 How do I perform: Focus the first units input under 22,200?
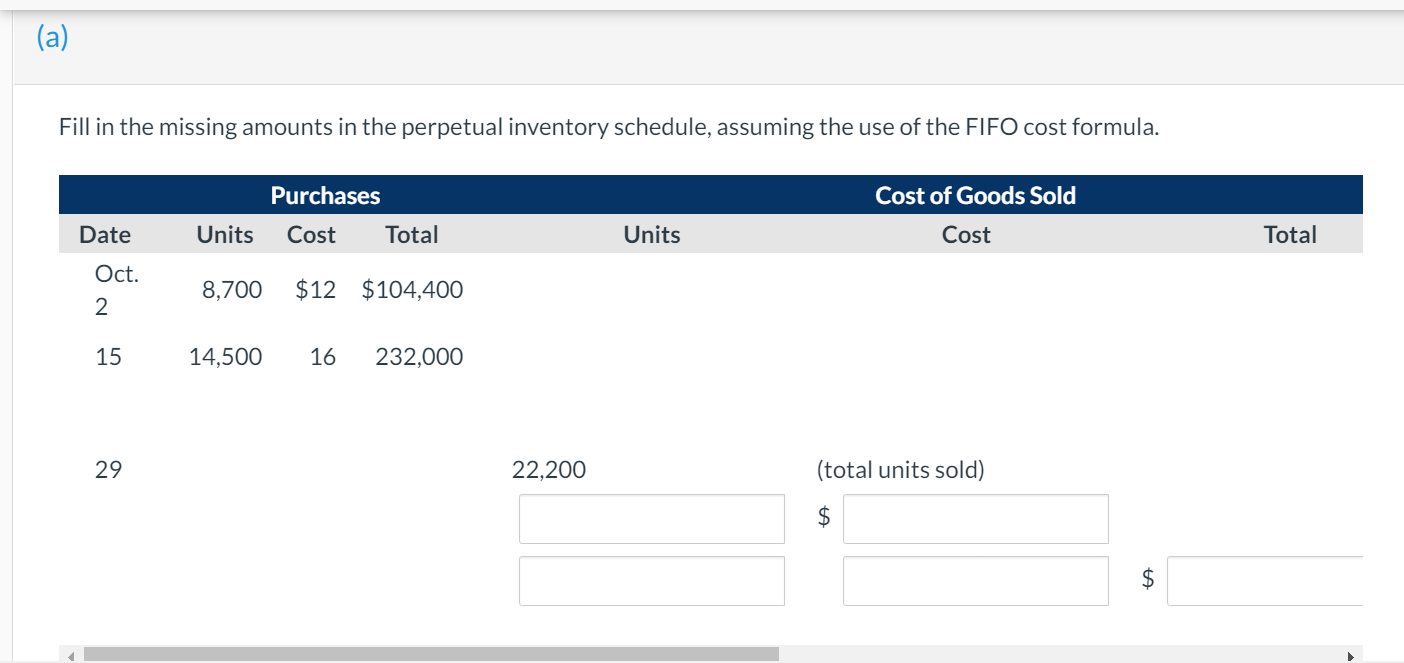coord(651,519)
